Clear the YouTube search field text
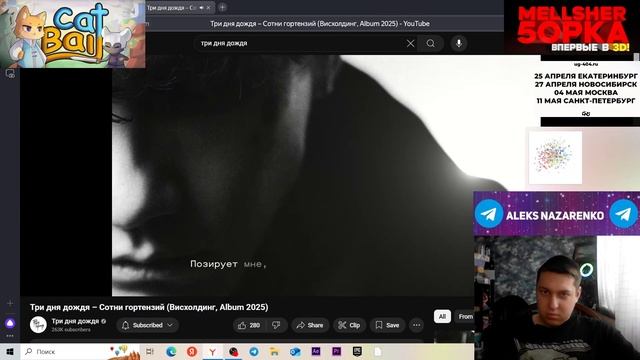640x360 pixels. pos(410,43)
